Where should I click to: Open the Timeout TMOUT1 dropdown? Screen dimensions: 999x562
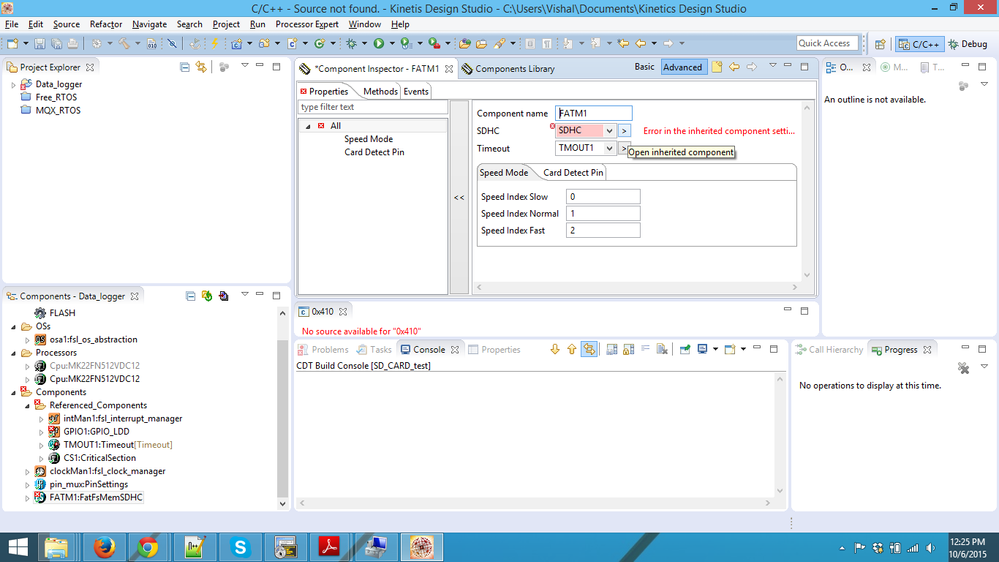coord(609,148)
